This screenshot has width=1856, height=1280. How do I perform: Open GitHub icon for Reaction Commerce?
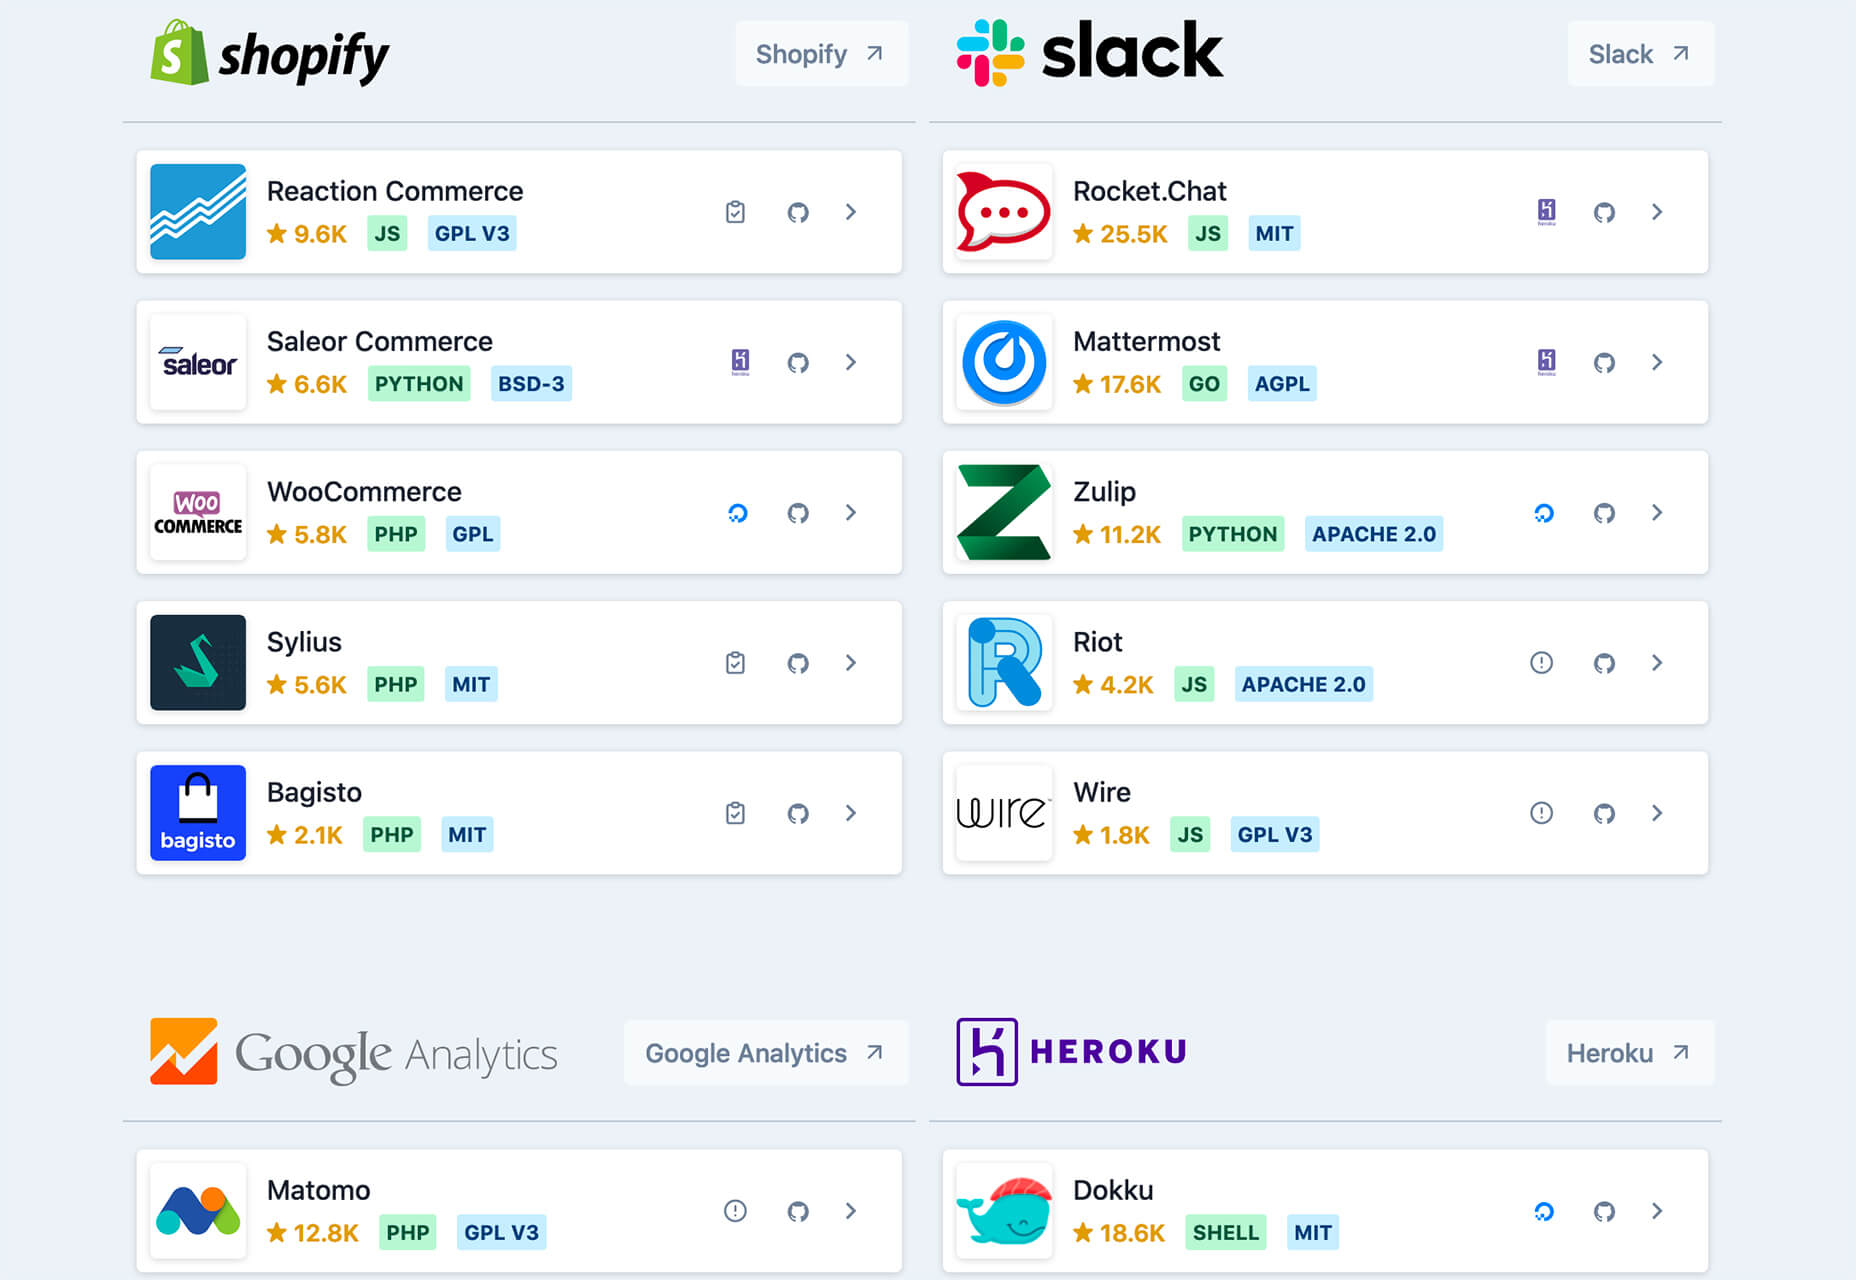click(x=797, y=212)
